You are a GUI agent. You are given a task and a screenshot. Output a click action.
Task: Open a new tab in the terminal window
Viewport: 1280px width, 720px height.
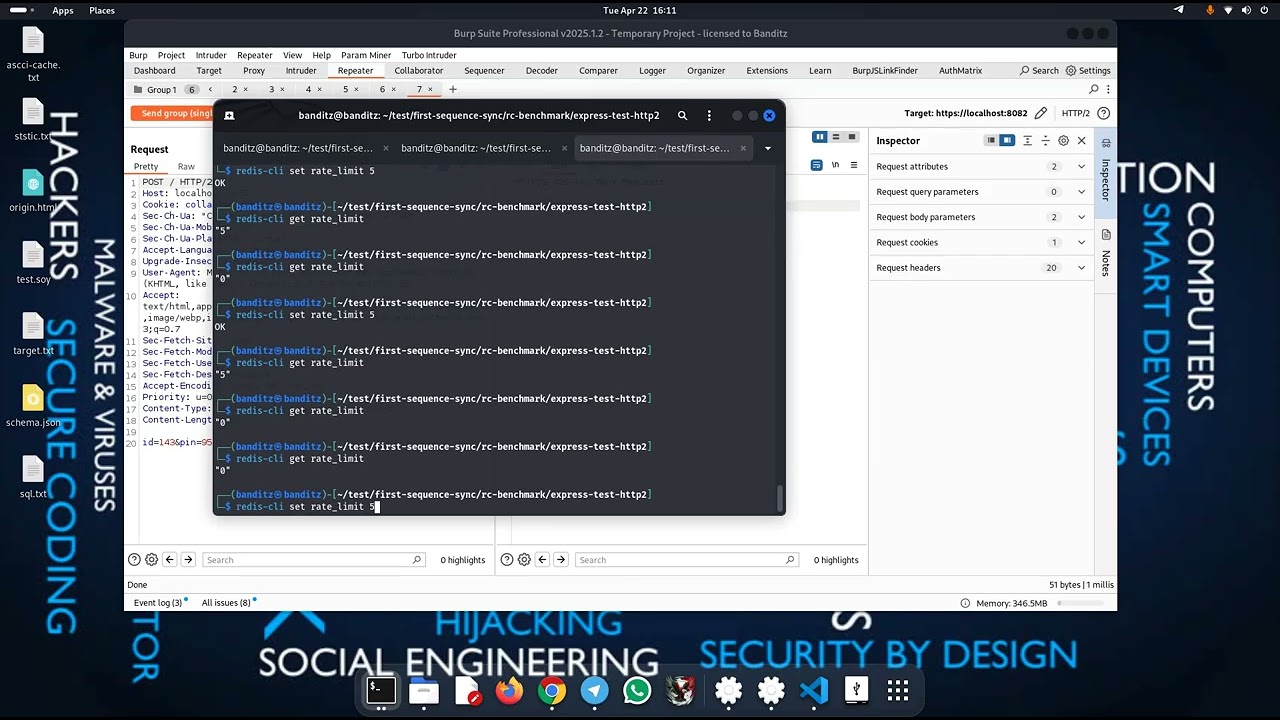coord(229,115)
